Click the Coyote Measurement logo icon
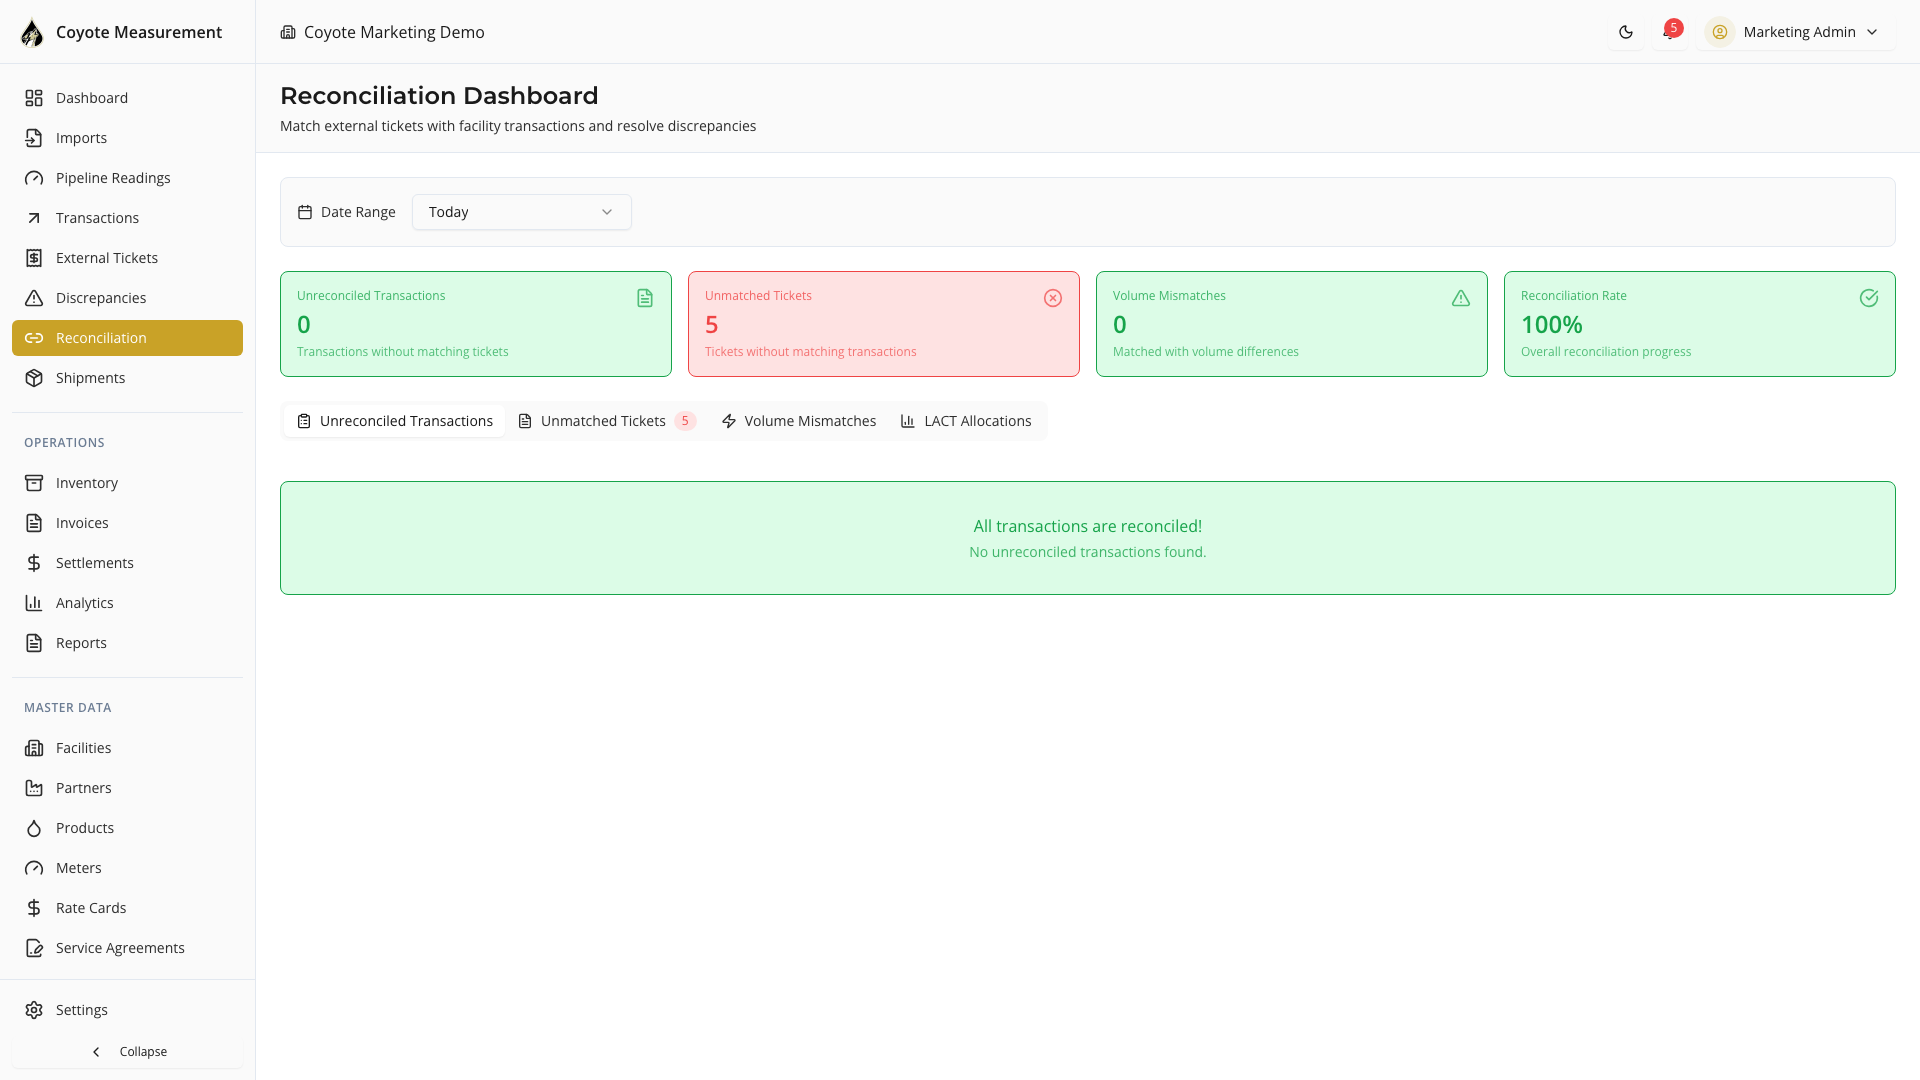The image size is (1920, 1080). tap(32, 33)
